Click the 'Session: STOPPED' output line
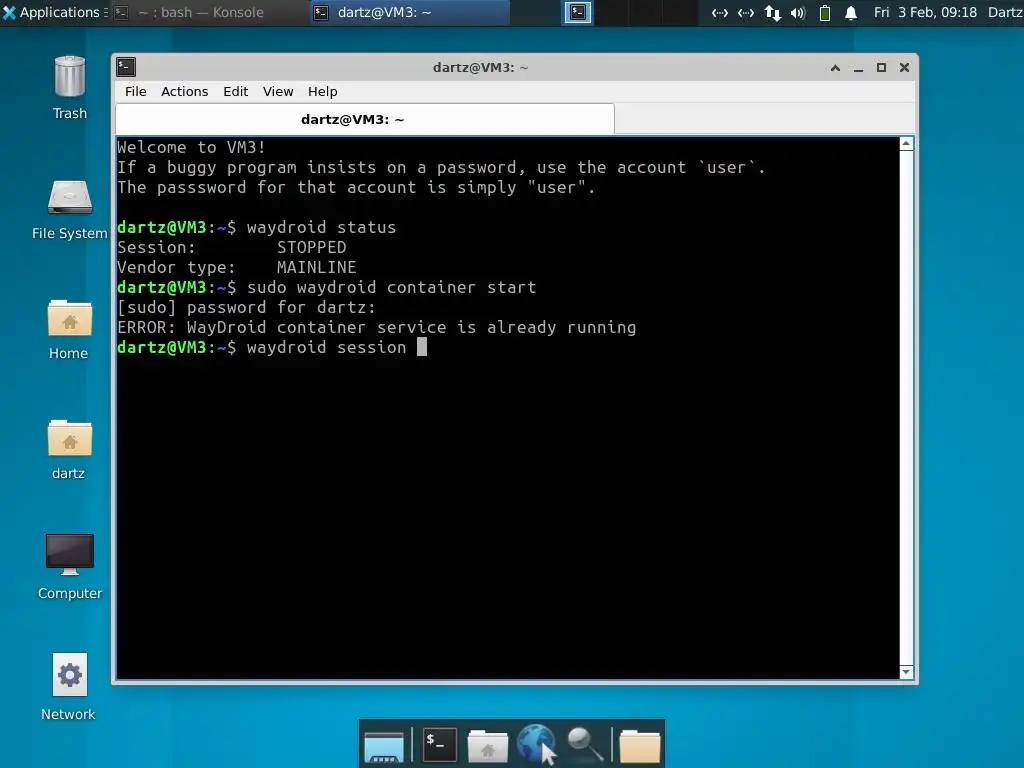 pos(232,248)
